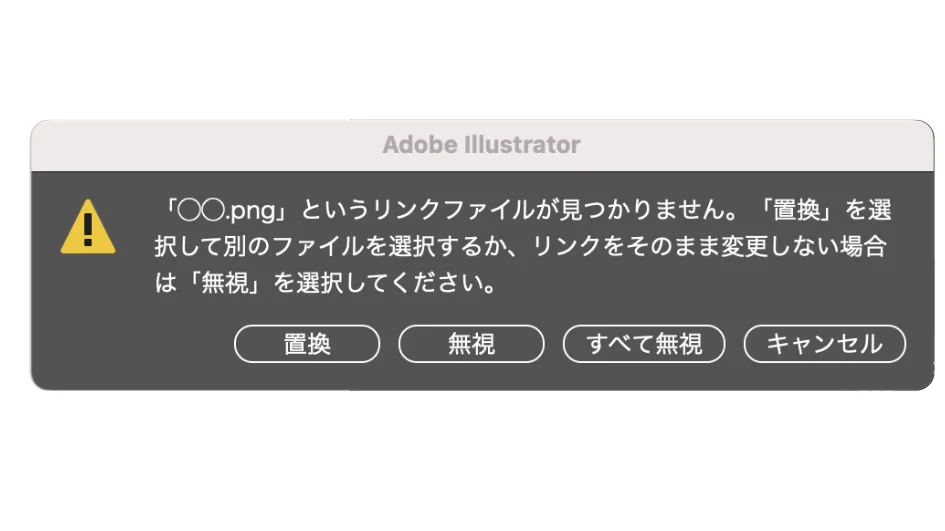Click the ○○.png filename in the message
The image size is (945, 531).
point(227,210)
